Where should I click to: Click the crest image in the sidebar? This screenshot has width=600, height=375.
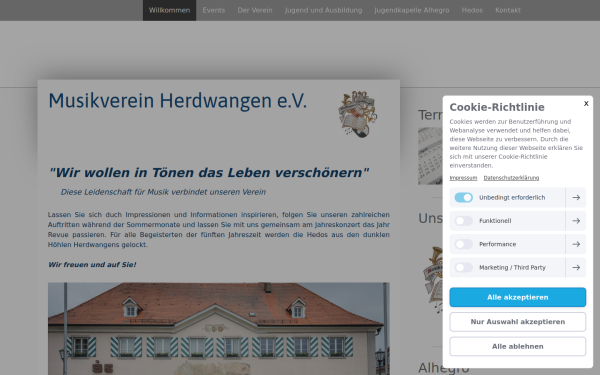coord(433,280)
